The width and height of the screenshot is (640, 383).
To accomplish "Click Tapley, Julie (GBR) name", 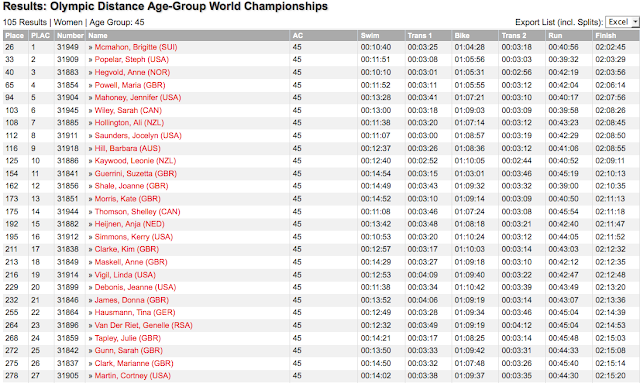I will click(x=128, y=338).
